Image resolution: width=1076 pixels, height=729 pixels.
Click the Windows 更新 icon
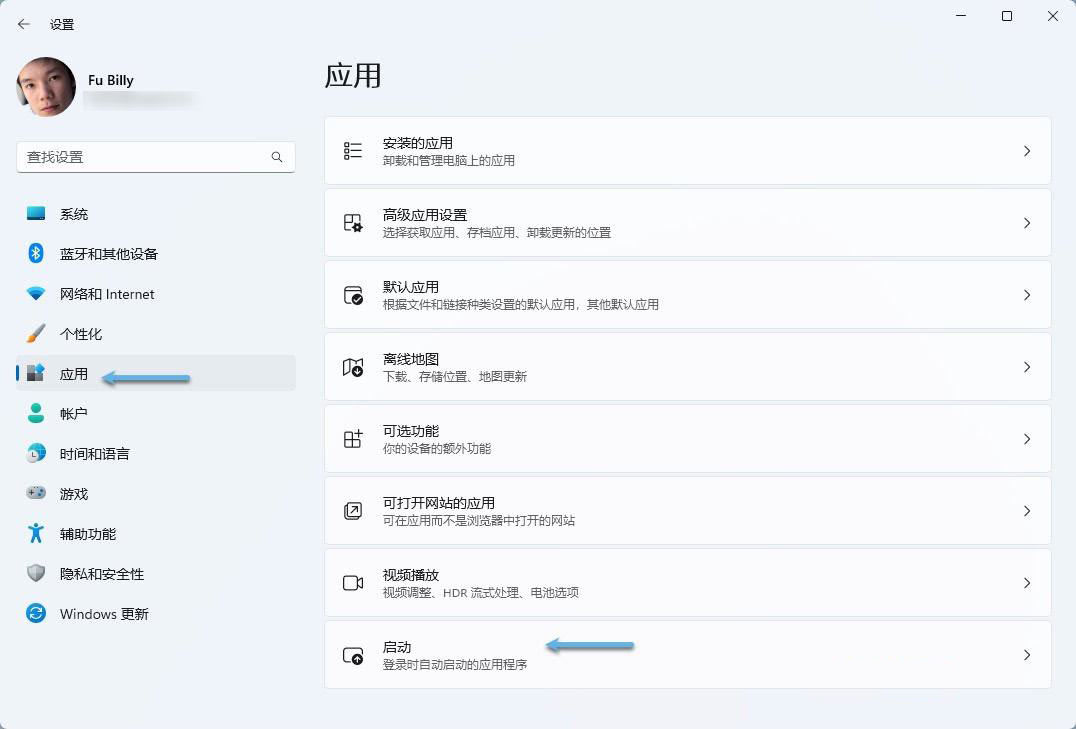click(36, 613)
